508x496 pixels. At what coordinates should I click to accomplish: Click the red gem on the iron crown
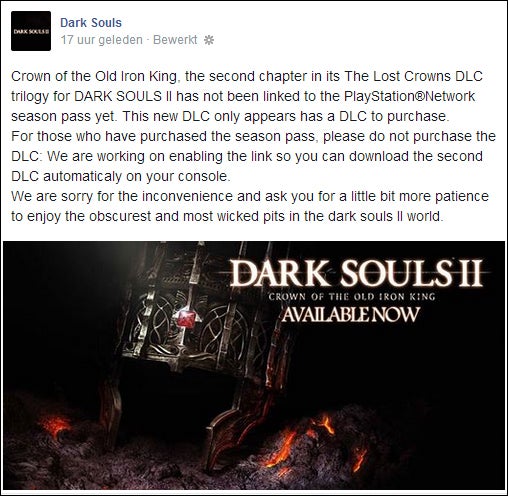point(185,319)
